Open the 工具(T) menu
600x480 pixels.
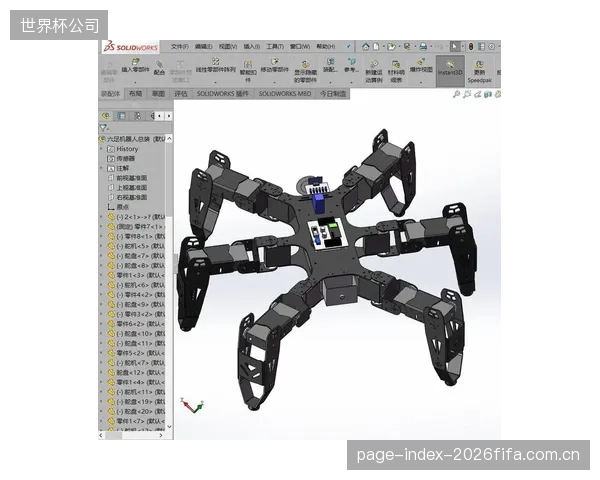pyautogui.click(x=275, y=47)
